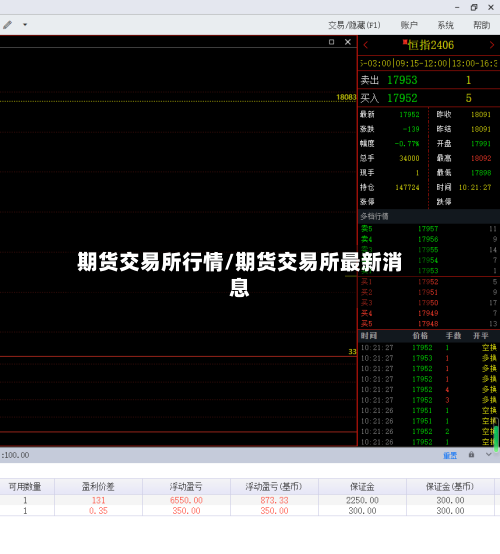
Task: Select the pencil drawing tool icon
Action: pos(7,25)
